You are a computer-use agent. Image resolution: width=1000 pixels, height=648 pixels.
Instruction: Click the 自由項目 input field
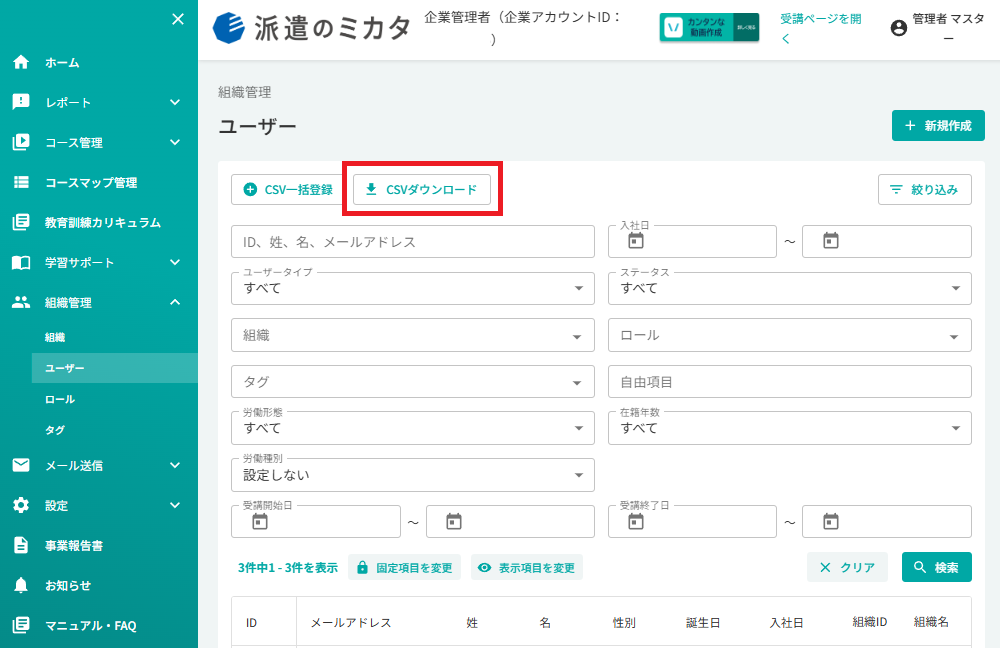(790, 381)
